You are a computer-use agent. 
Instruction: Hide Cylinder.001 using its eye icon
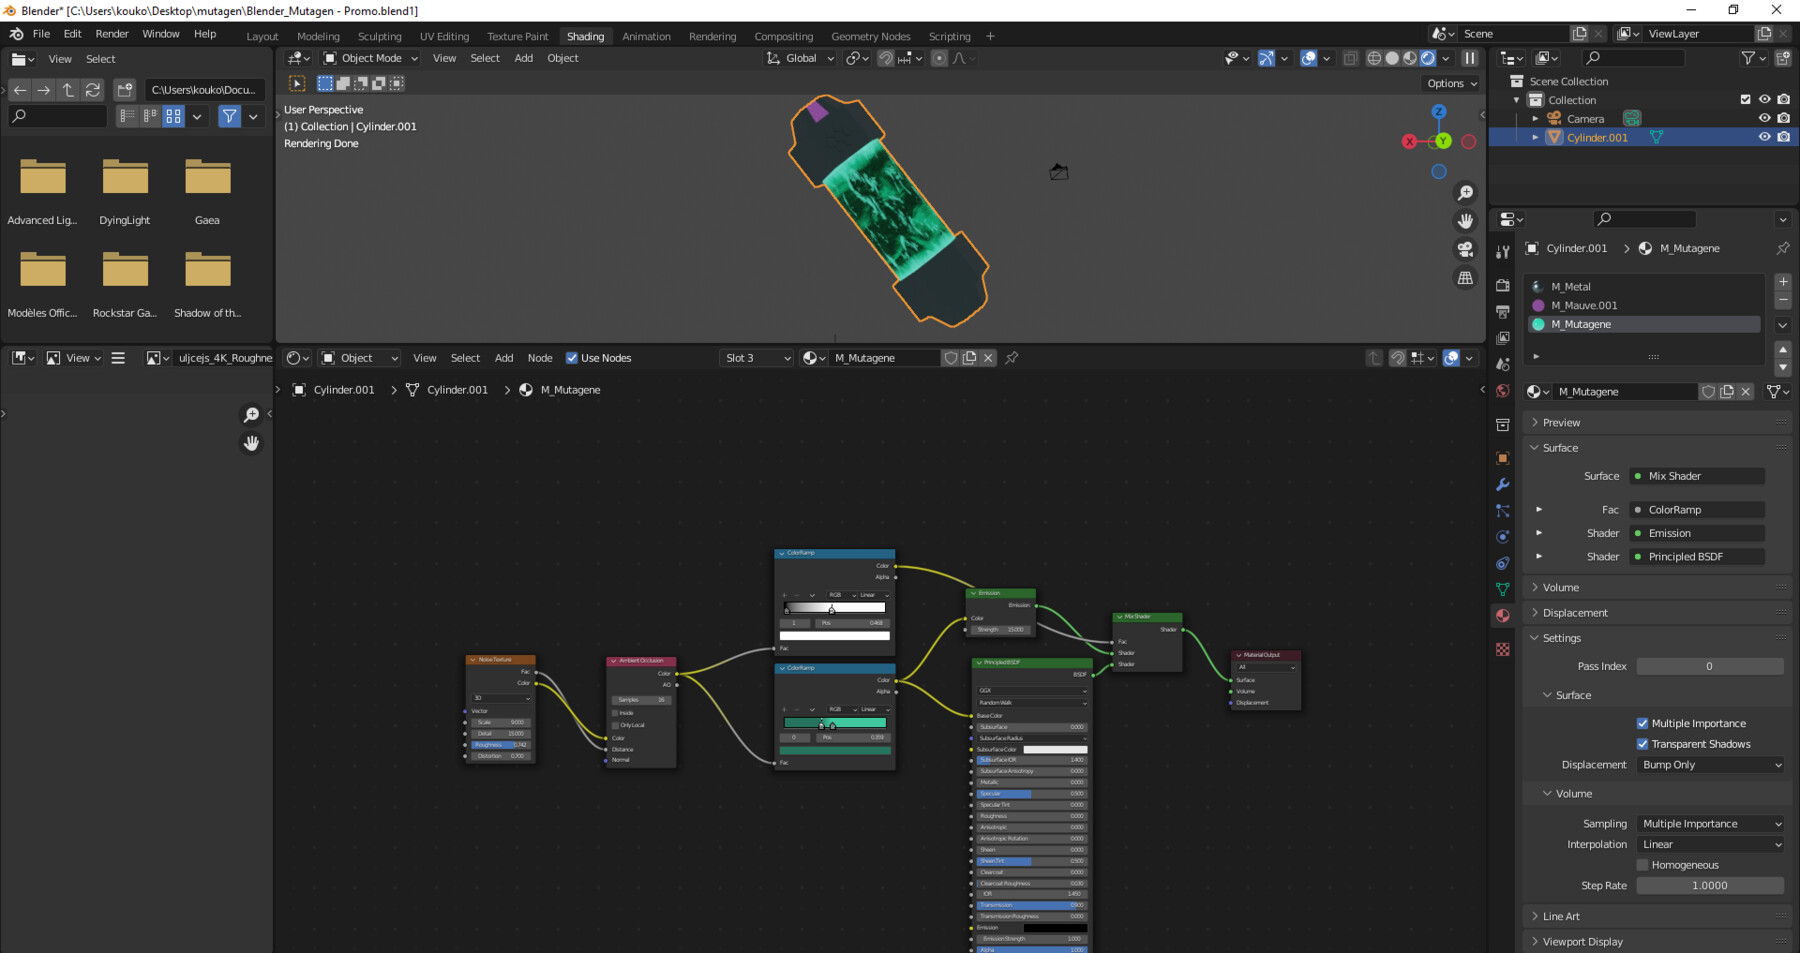click(1764, 137)
